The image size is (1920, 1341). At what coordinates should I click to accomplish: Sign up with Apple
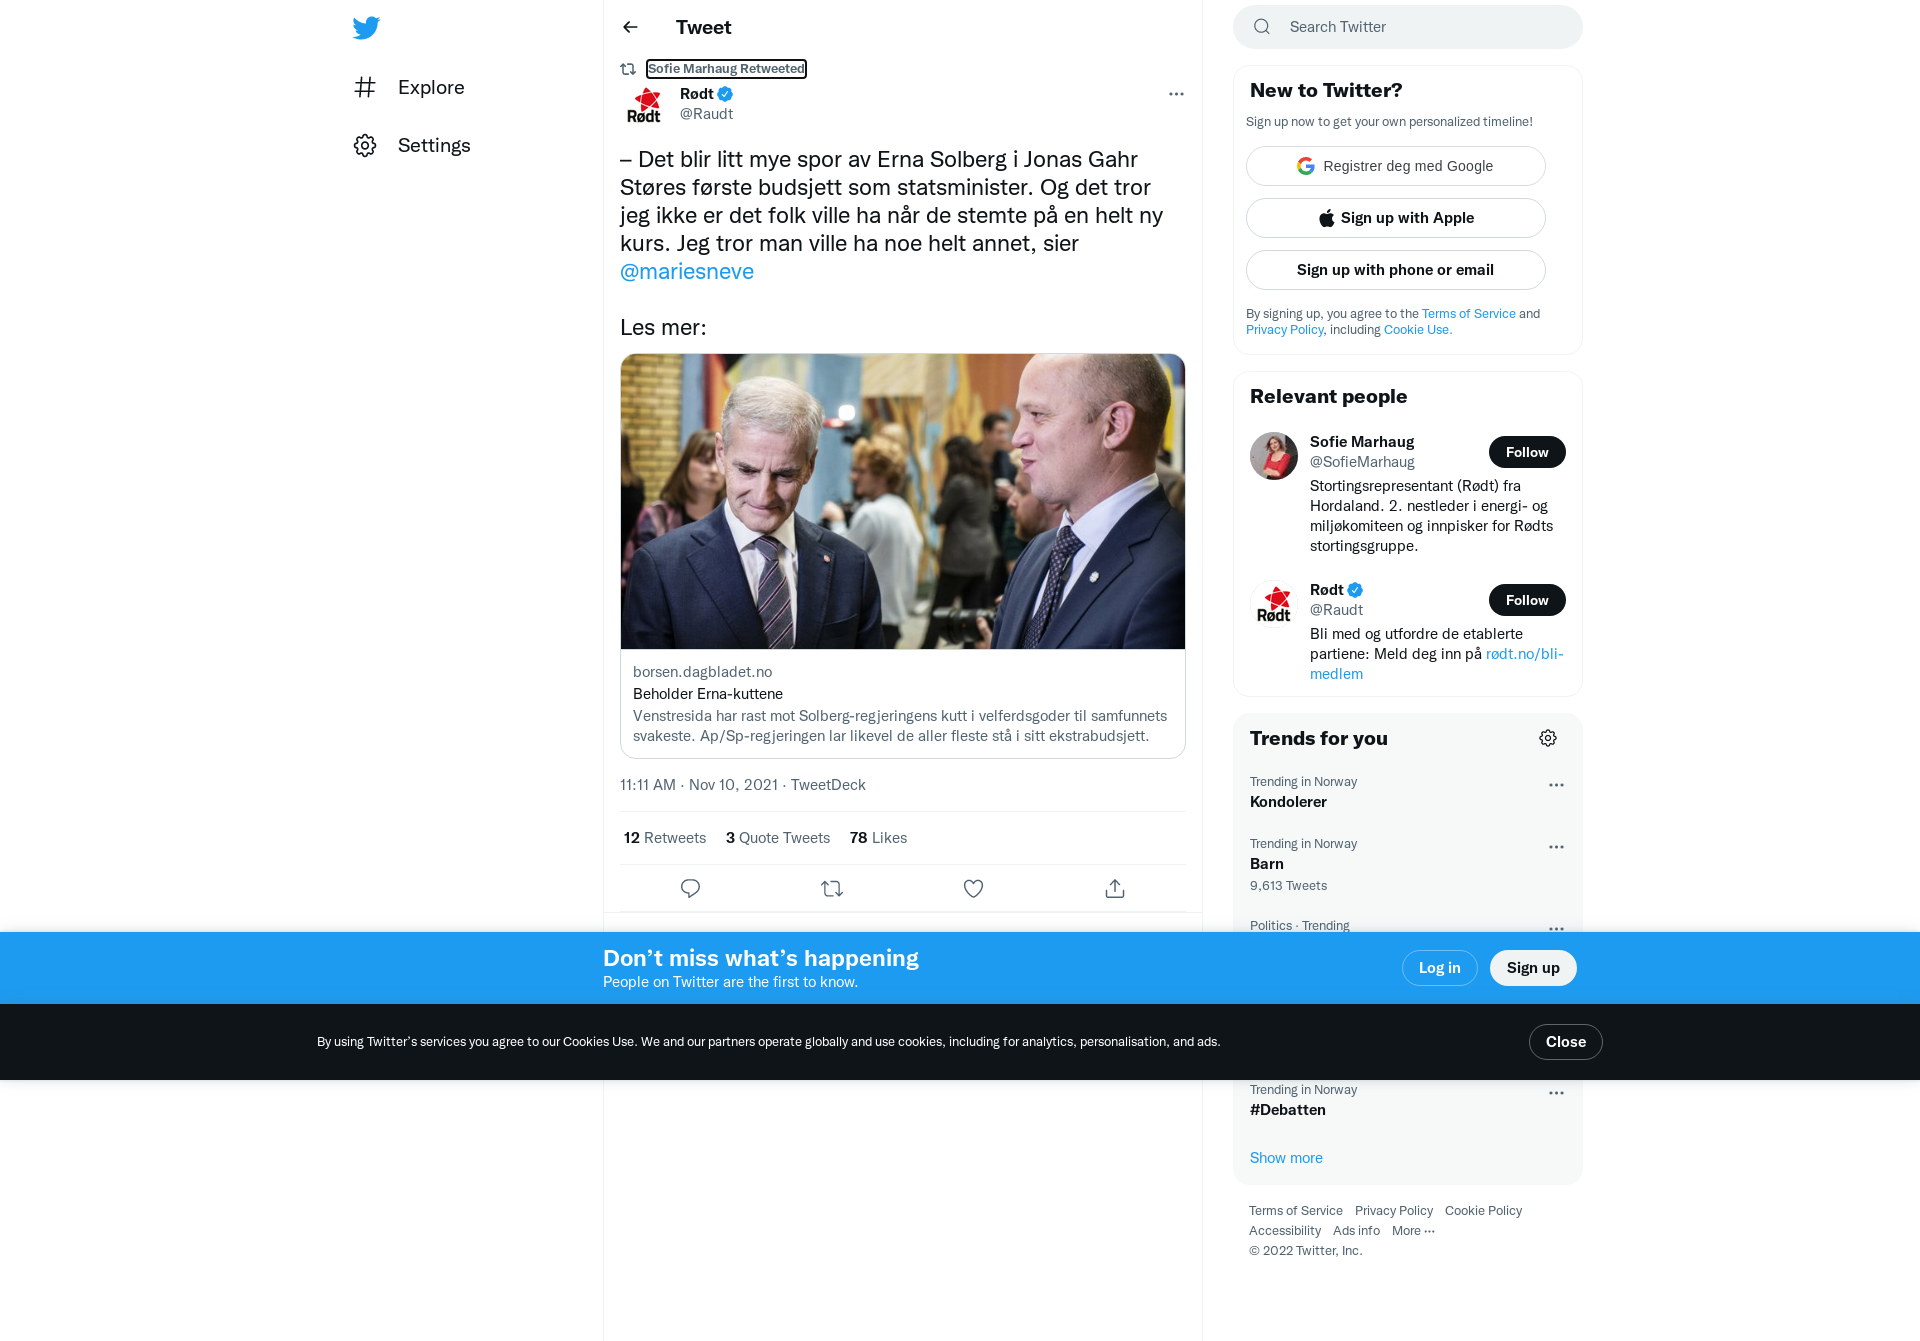tap(1396, 218)
